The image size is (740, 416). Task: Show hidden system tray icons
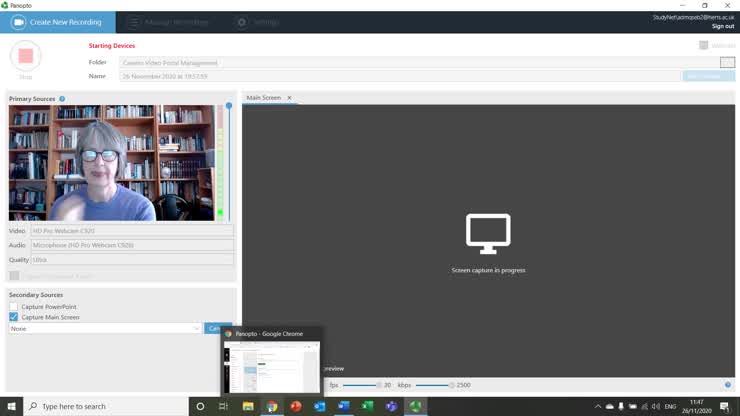pyautogui.click(x=598, y=406)
